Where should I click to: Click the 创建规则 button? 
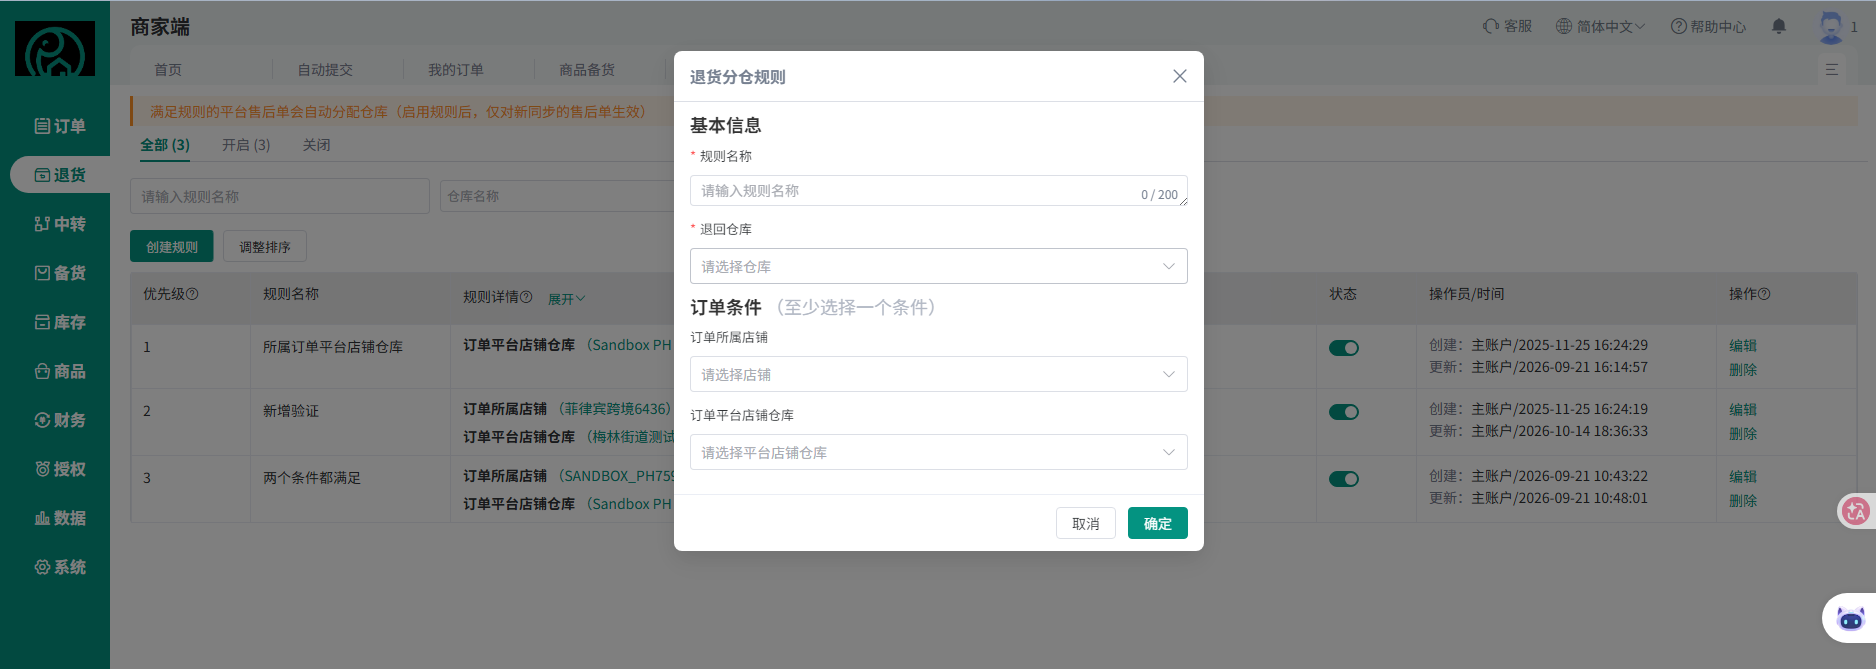[x=172, y=246]
